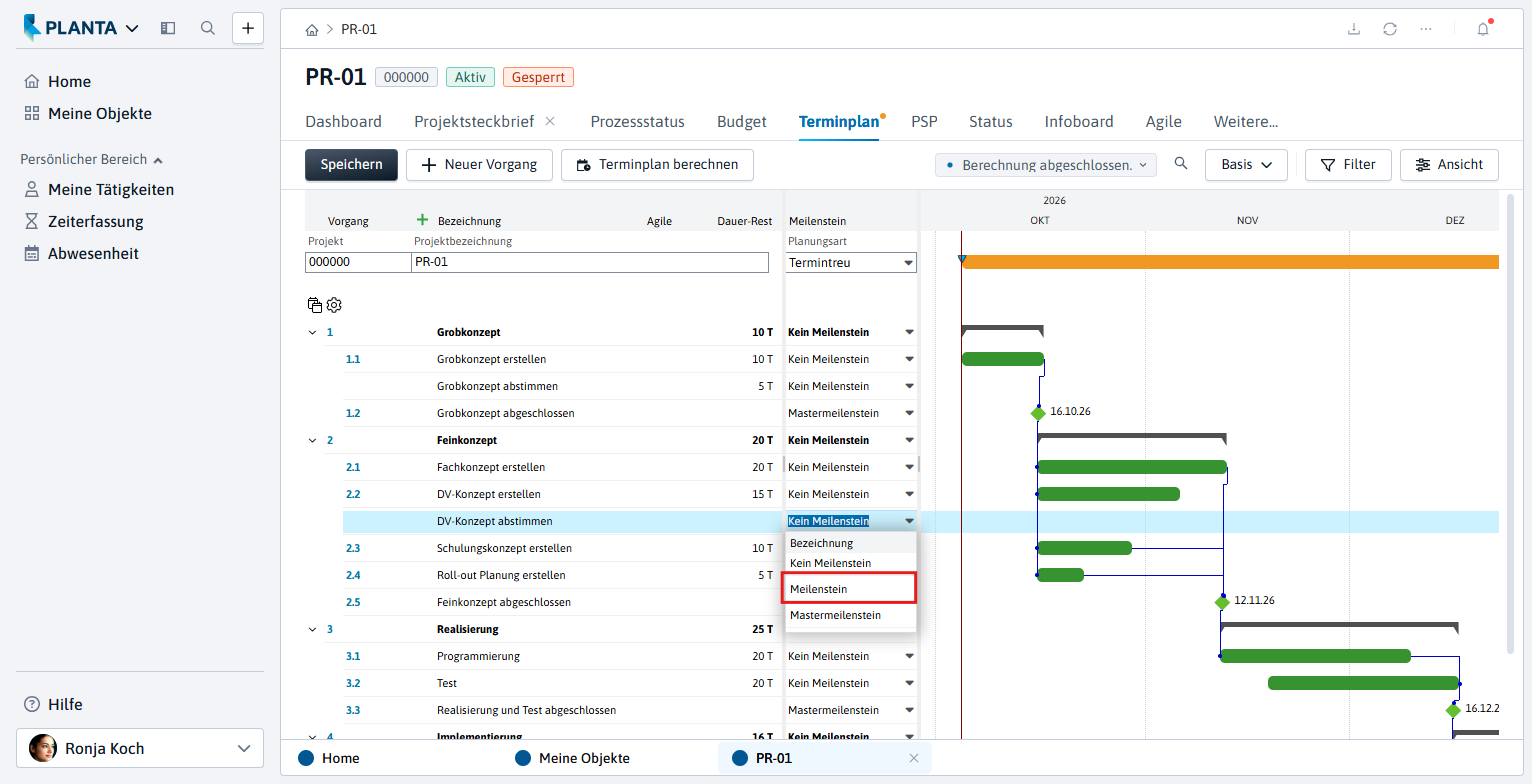Click the refresh icon in top bar
1532x784 pixels.
click(1390, 29)
